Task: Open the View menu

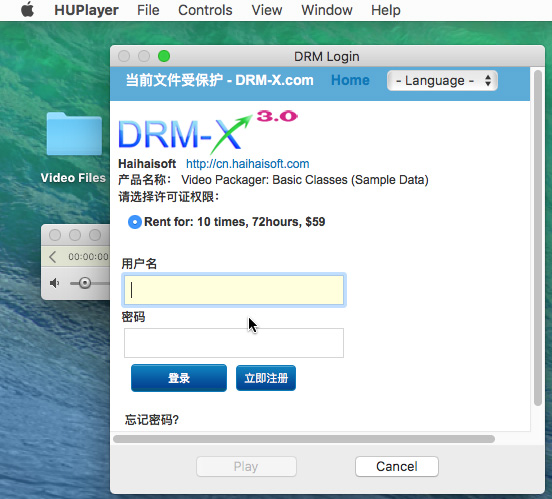Action: click(x=267, y=10)
